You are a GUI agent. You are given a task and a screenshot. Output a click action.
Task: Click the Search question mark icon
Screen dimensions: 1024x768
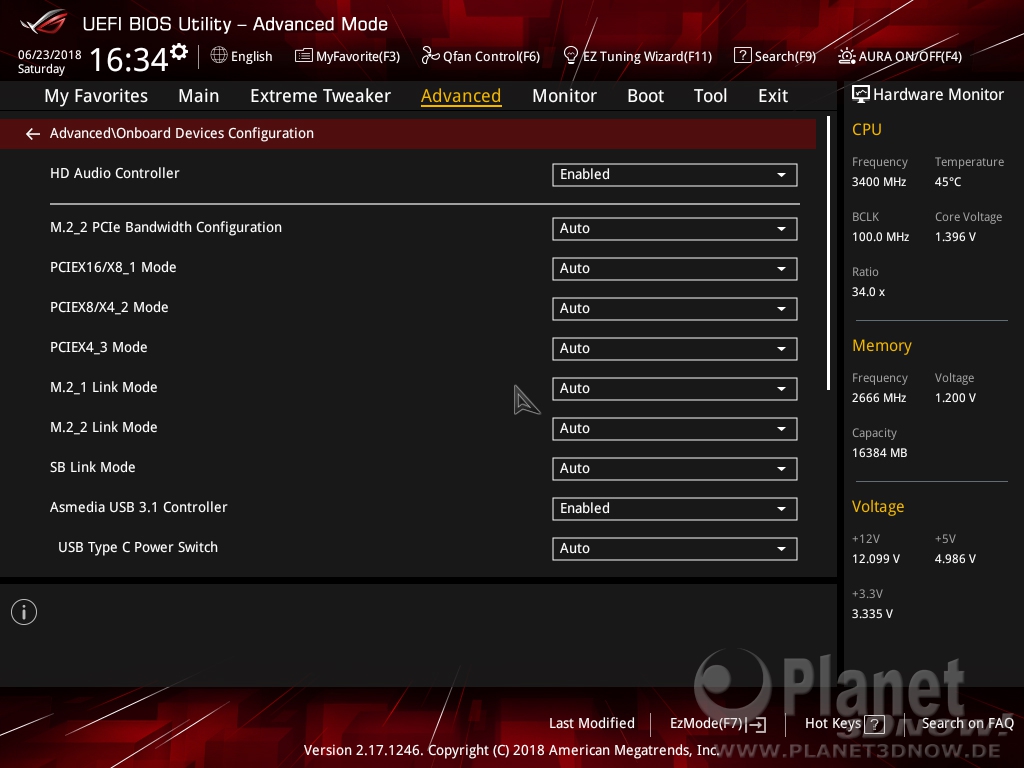pos(743,56)
